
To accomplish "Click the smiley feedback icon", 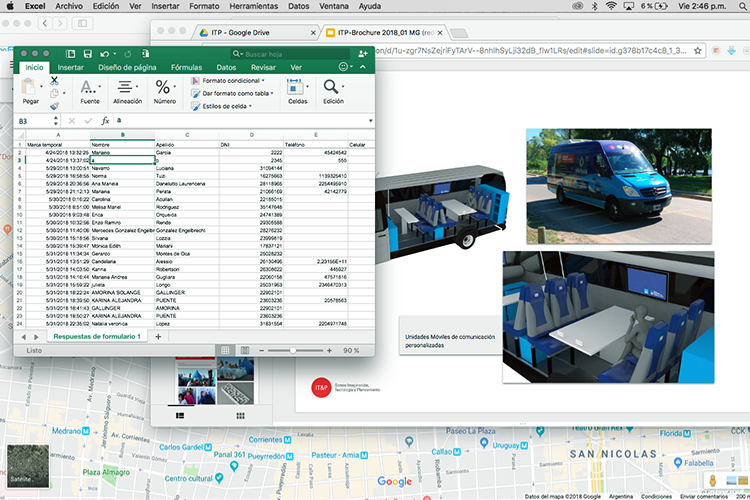I will (x=343, y=67).
